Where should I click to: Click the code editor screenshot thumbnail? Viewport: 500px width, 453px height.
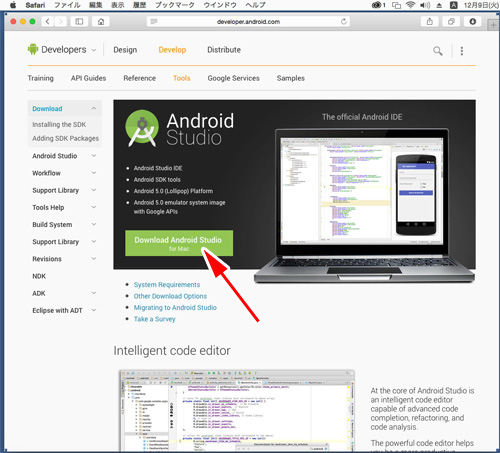tap(237, 411)
